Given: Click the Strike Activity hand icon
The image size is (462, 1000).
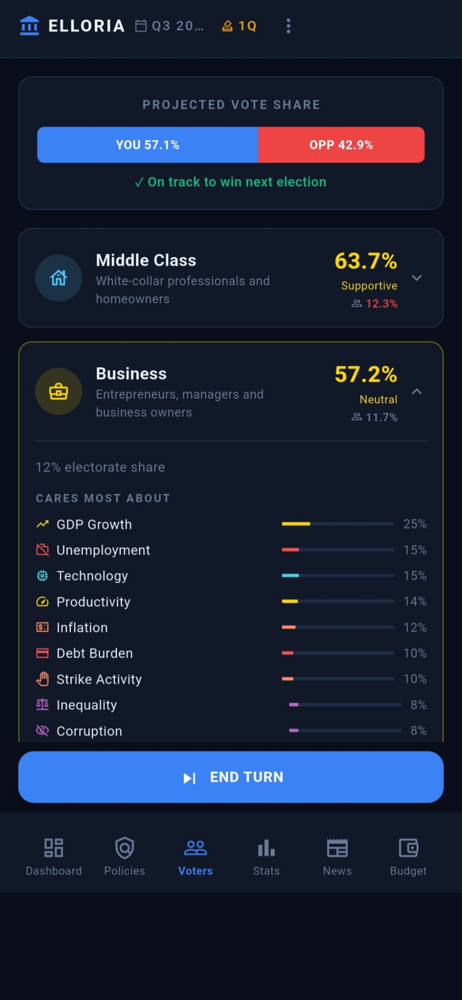Looking at the screenshot, I should click(x=42, y=679).
